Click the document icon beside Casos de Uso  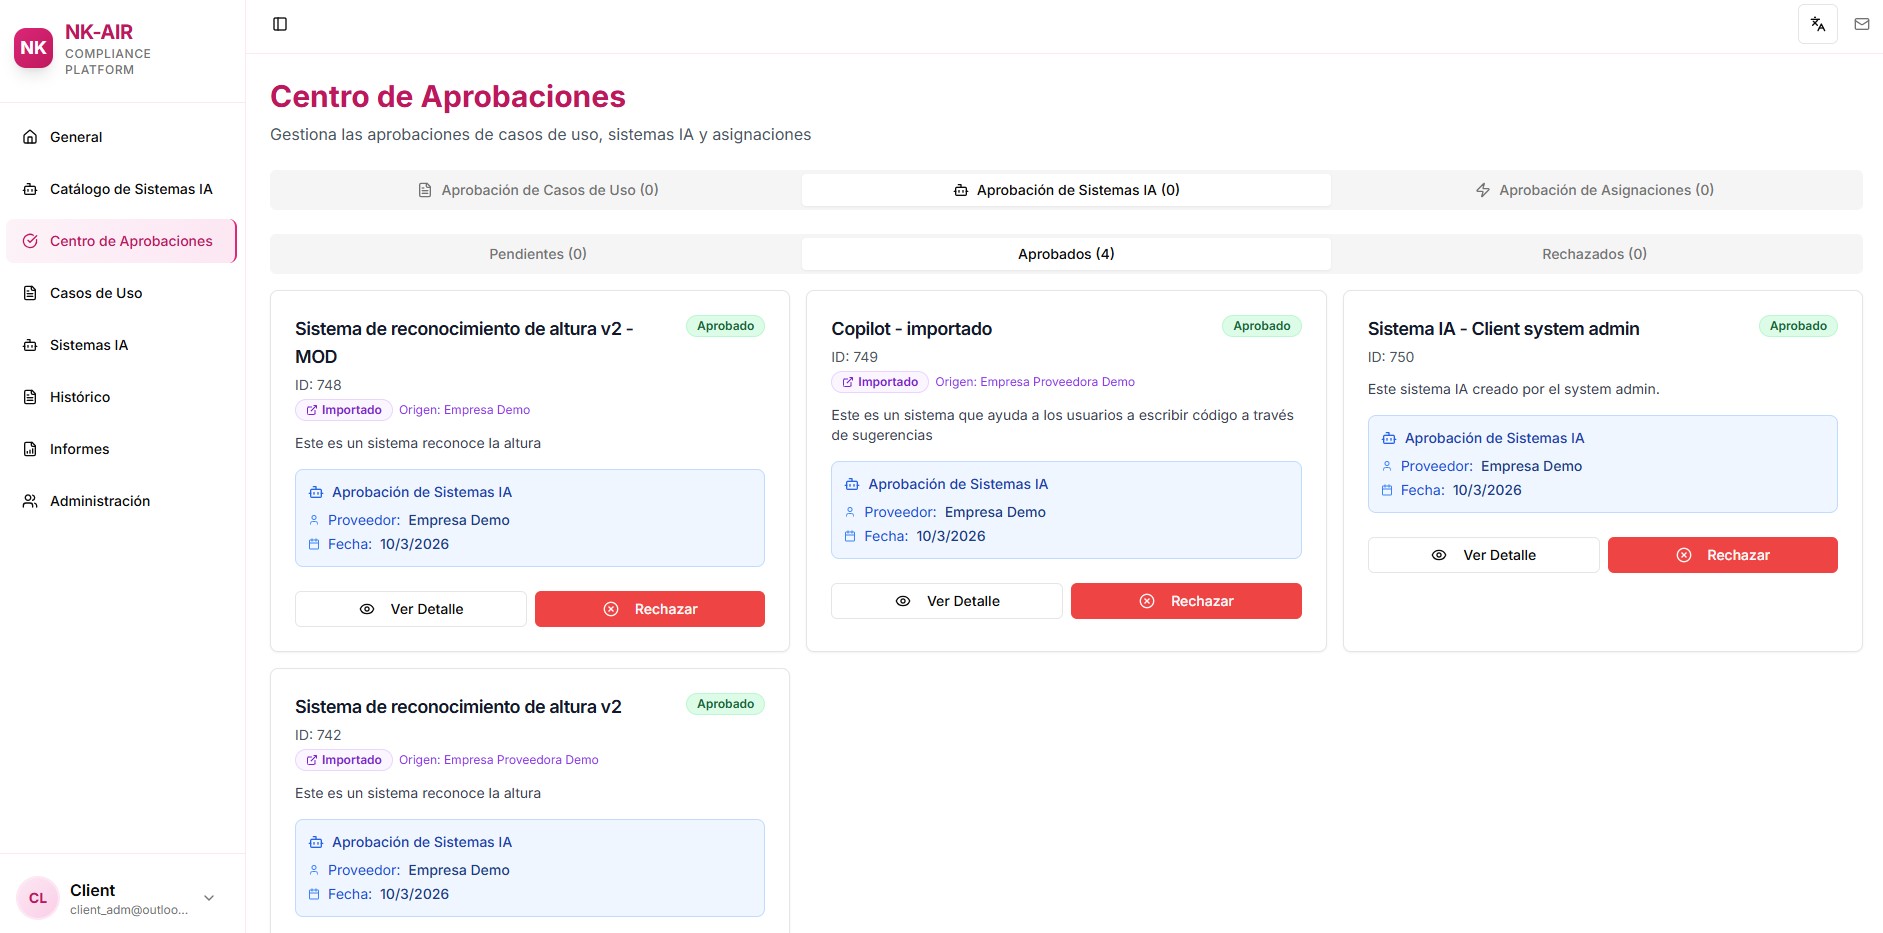pyautogui.click(x=30, y=293)
